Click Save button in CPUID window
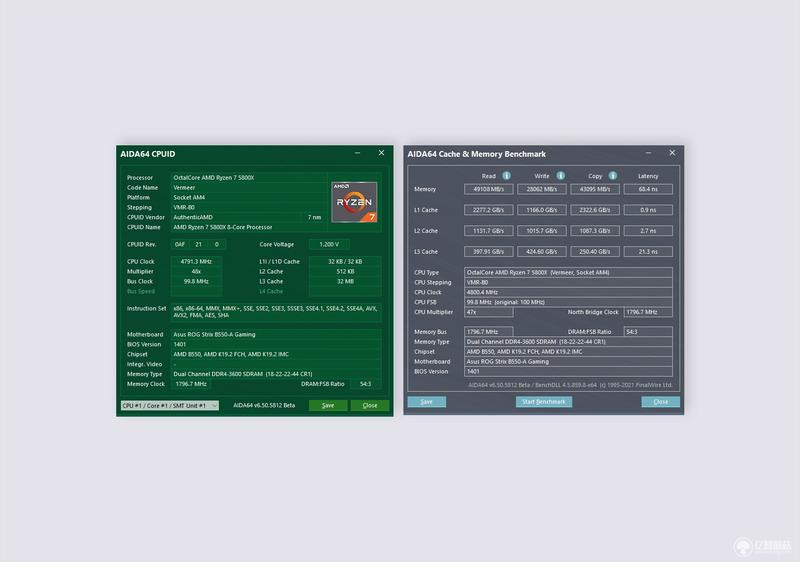This screenshot has height=562, width=800. (328, 405)
